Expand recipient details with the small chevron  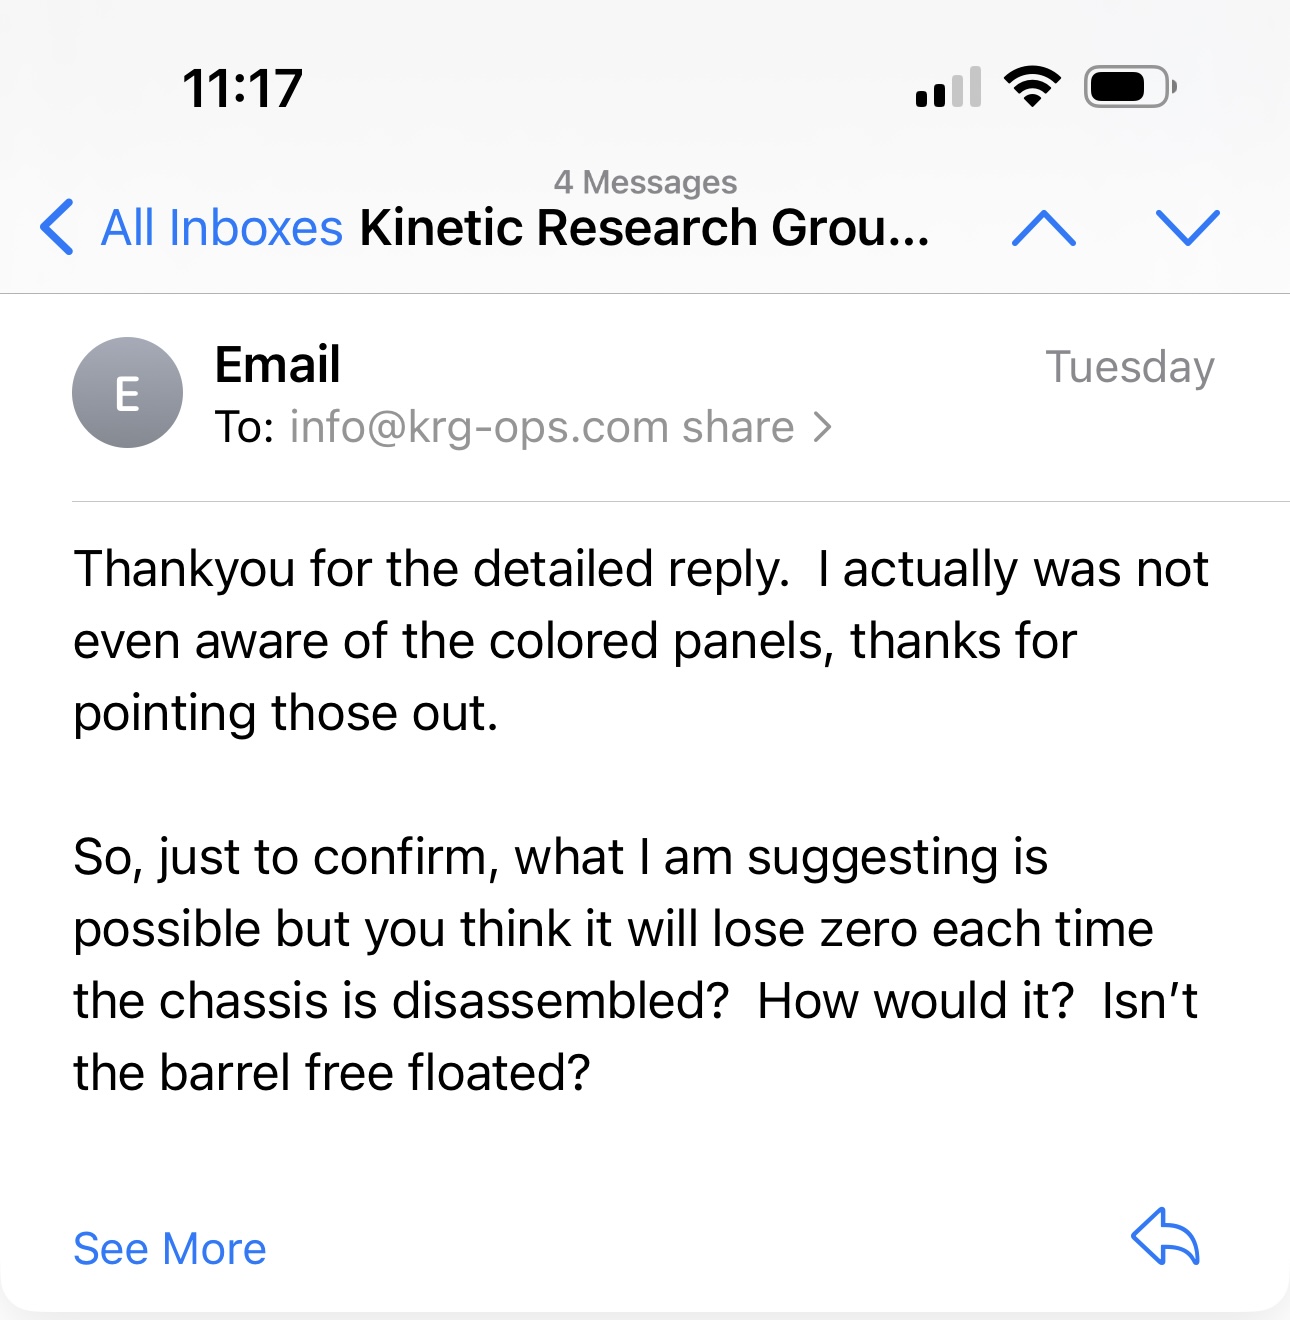point(822,428)
